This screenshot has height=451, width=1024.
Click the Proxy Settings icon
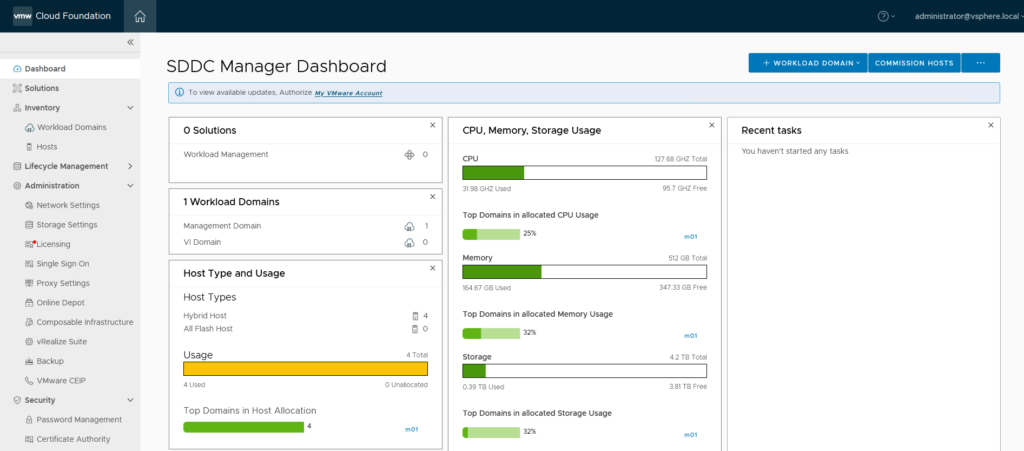pyautogui.click(x=29, y=283)
